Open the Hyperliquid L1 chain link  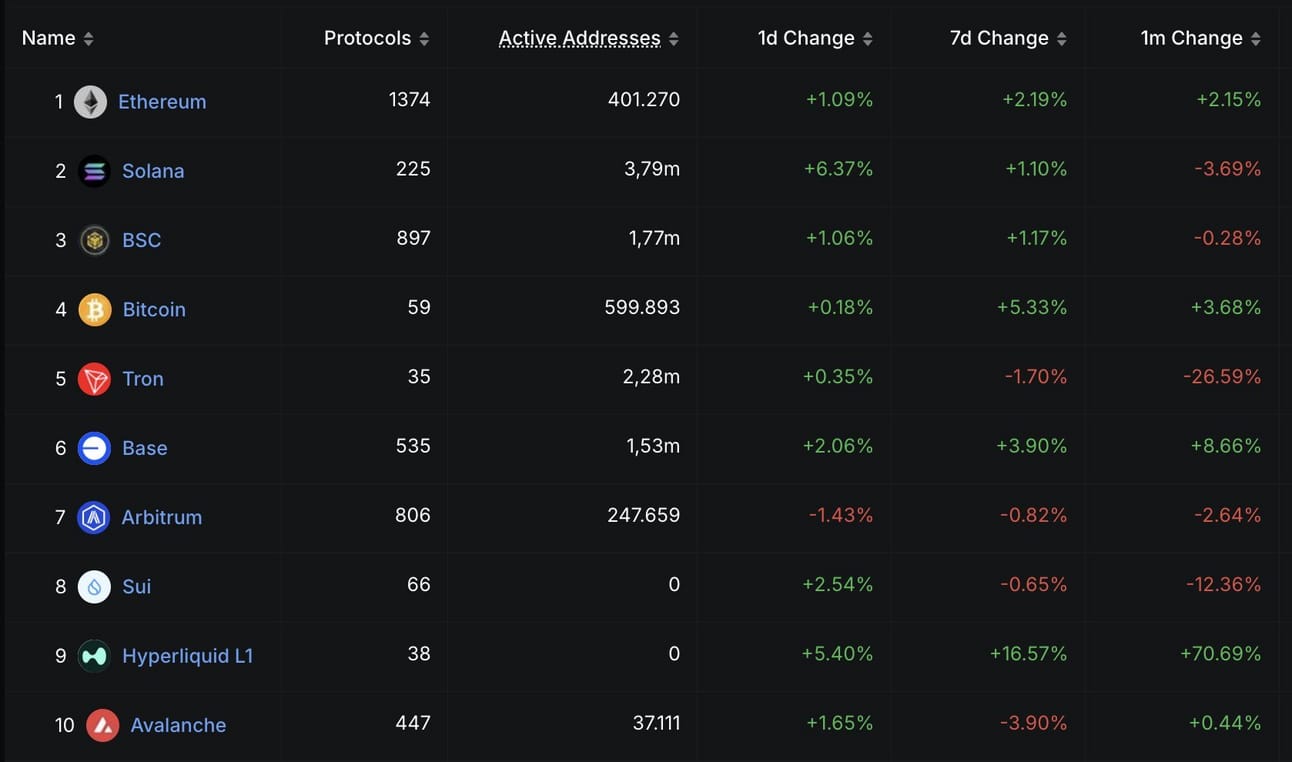(x=187, y=656)
